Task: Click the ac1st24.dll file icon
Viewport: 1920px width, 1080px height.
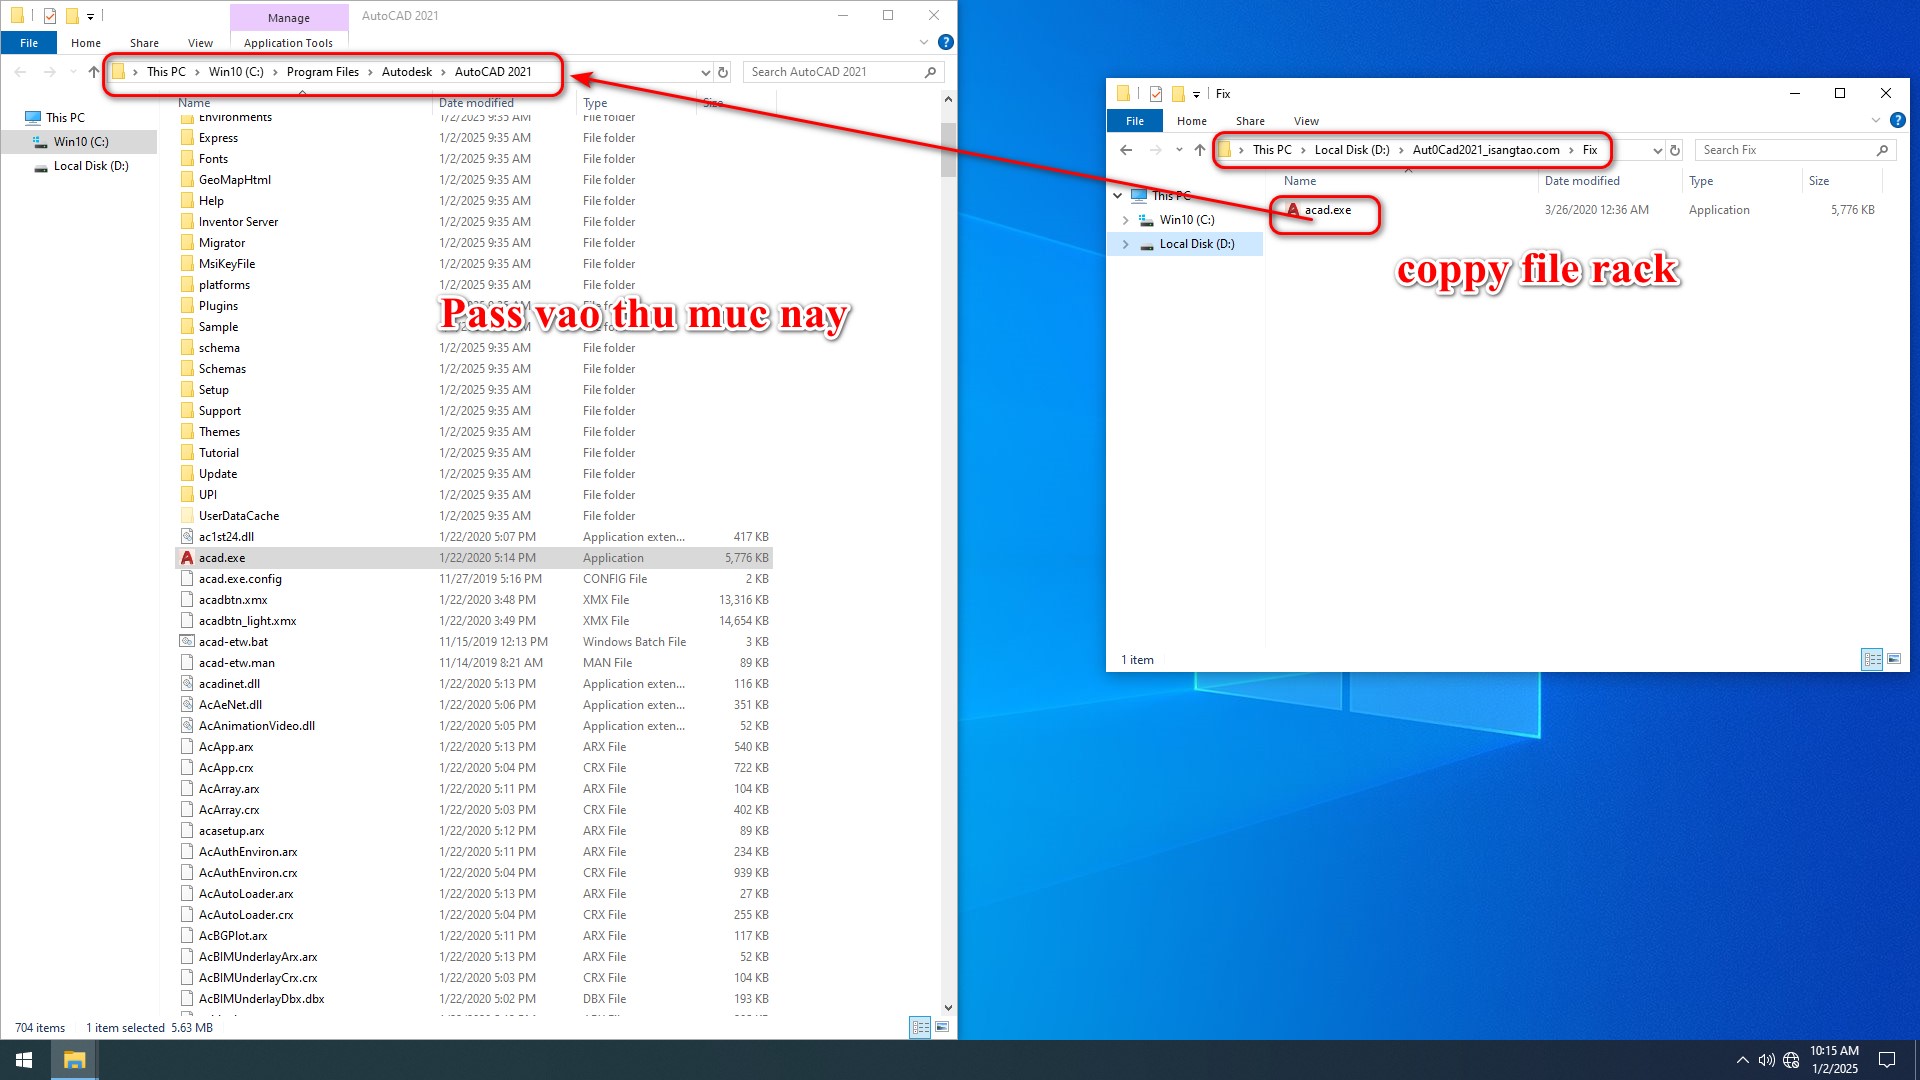Action: (x=187, y=537)
